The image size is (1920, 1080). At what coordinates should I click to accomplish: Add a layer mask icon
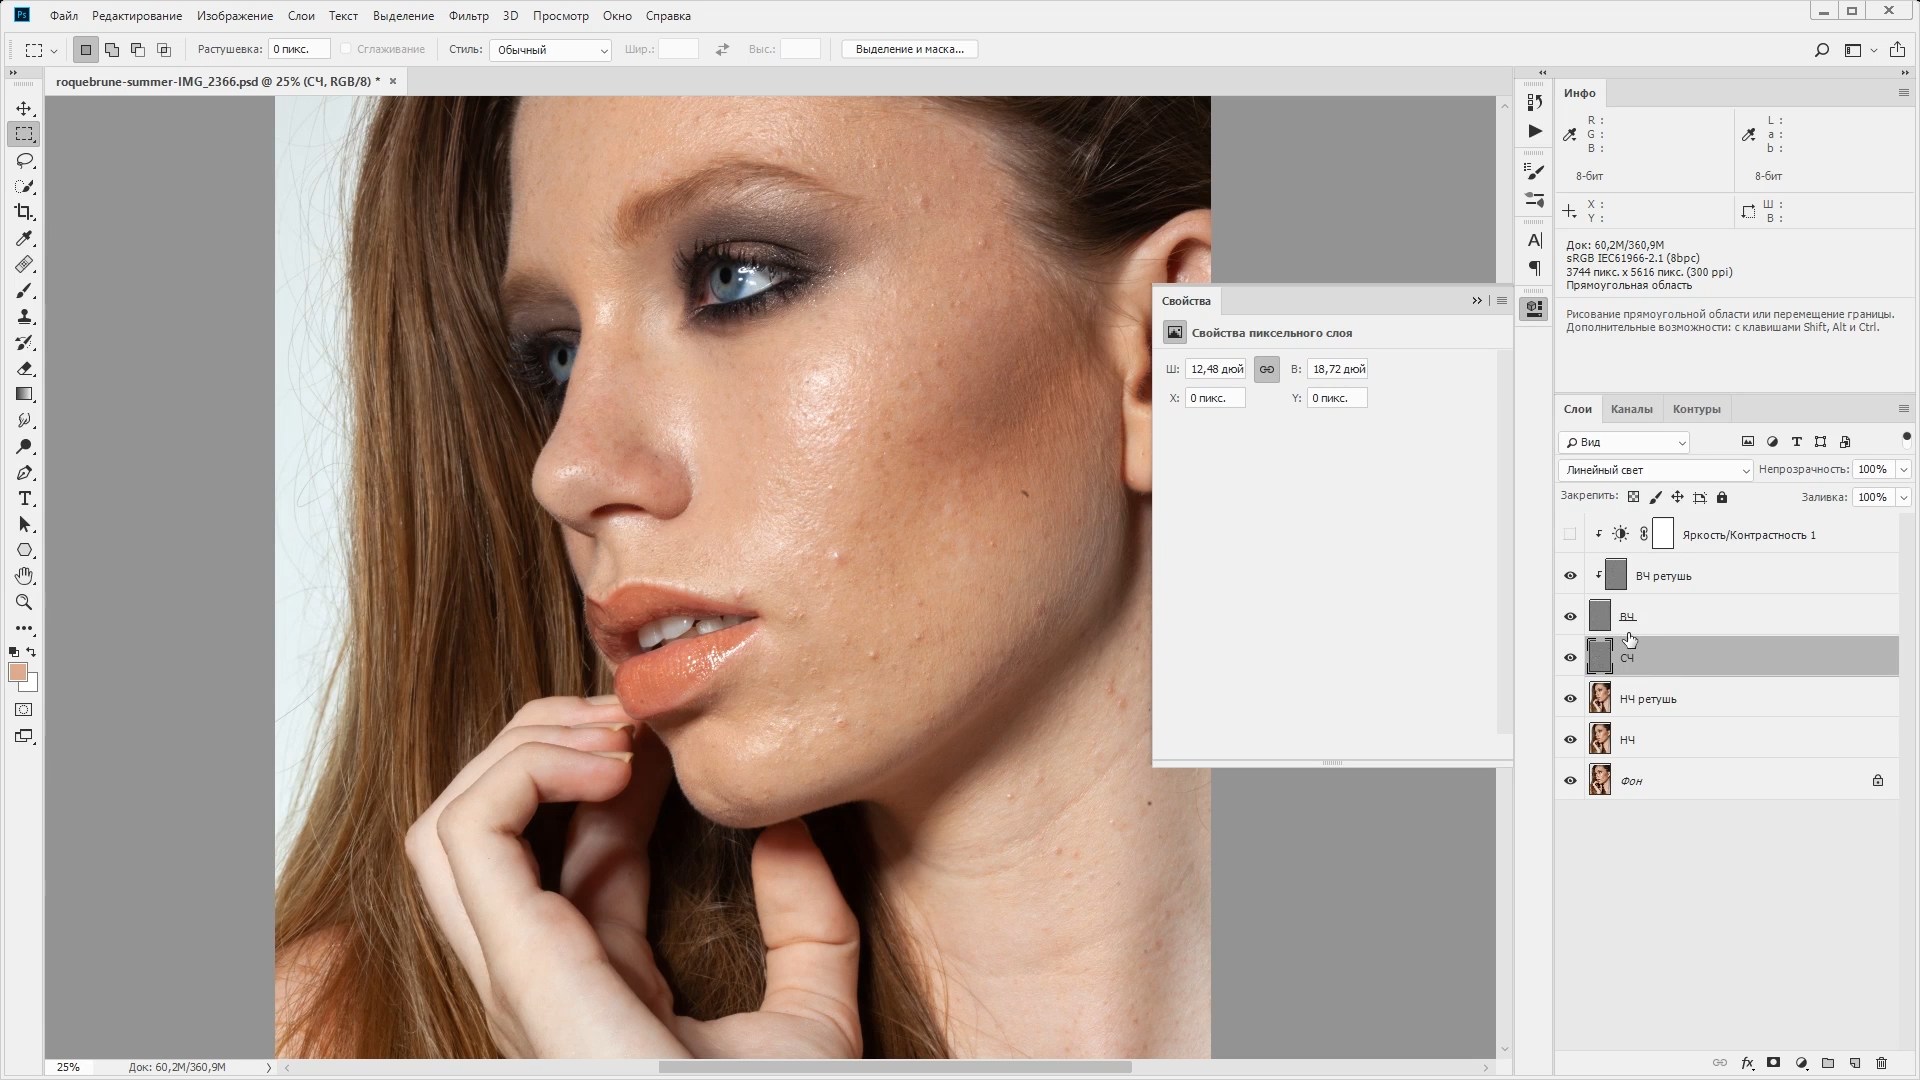pyautogui.click(x=1773, y=1063)
